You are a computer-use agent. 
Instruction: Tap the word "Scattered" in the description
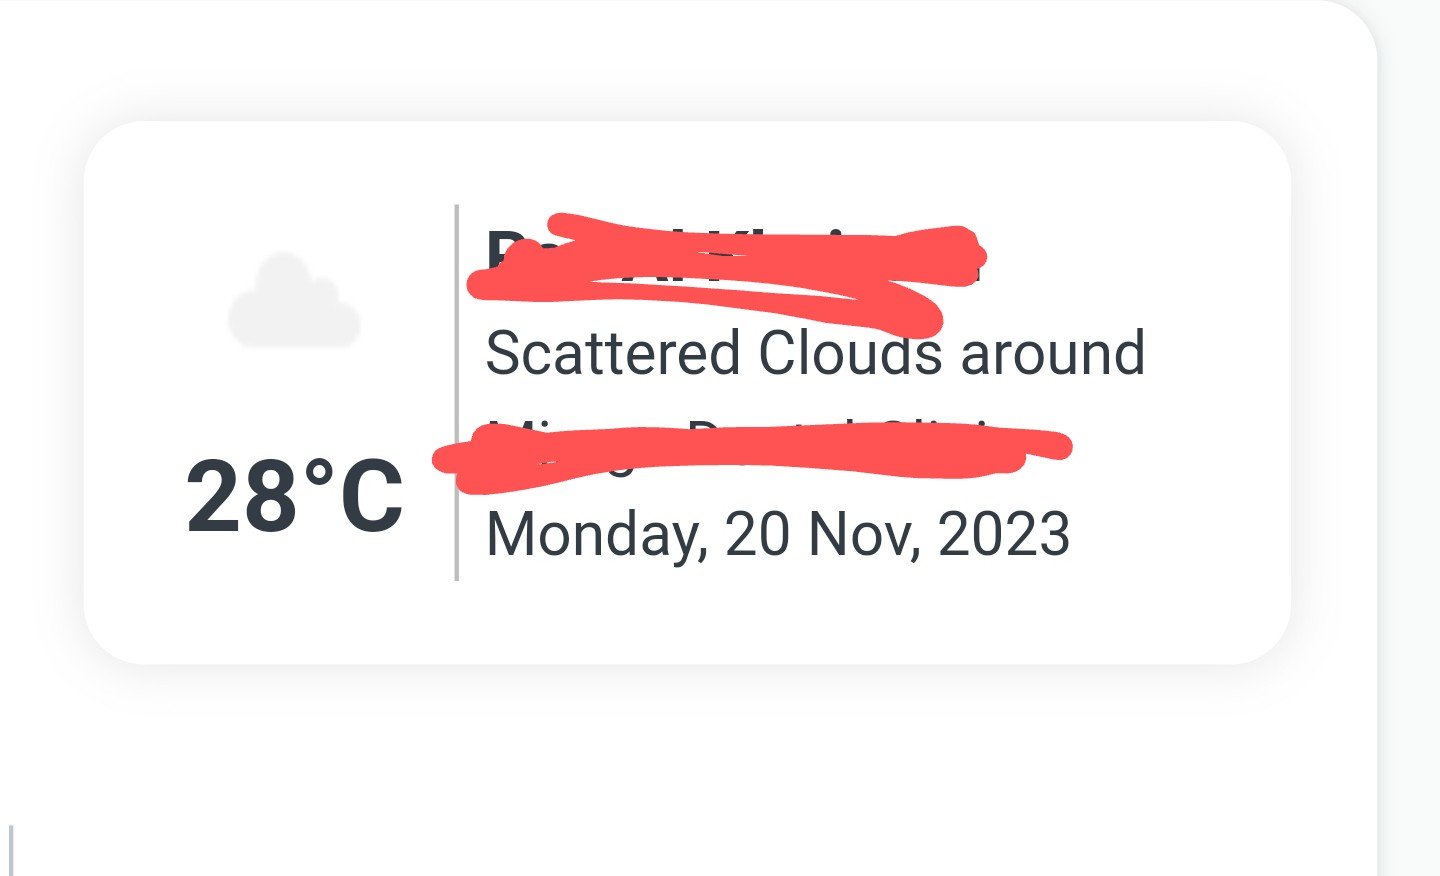(612, 353)
